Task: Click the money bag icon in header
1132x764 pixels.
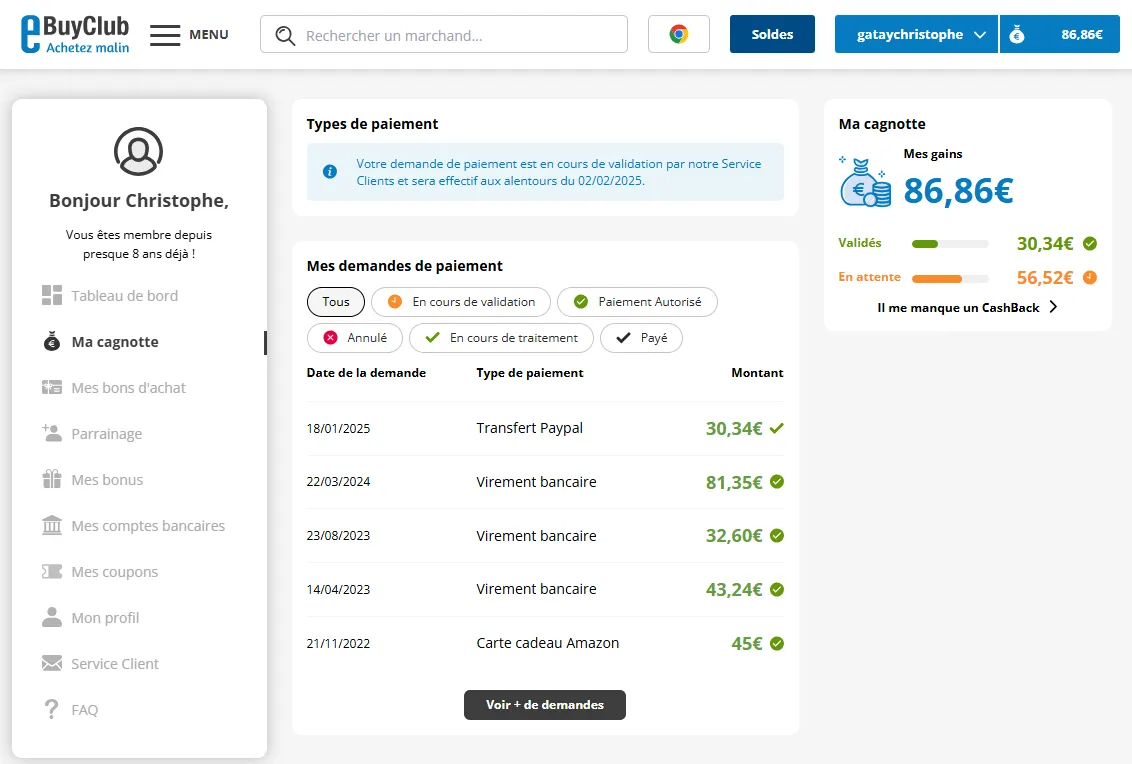Action: pos(1016,34)
